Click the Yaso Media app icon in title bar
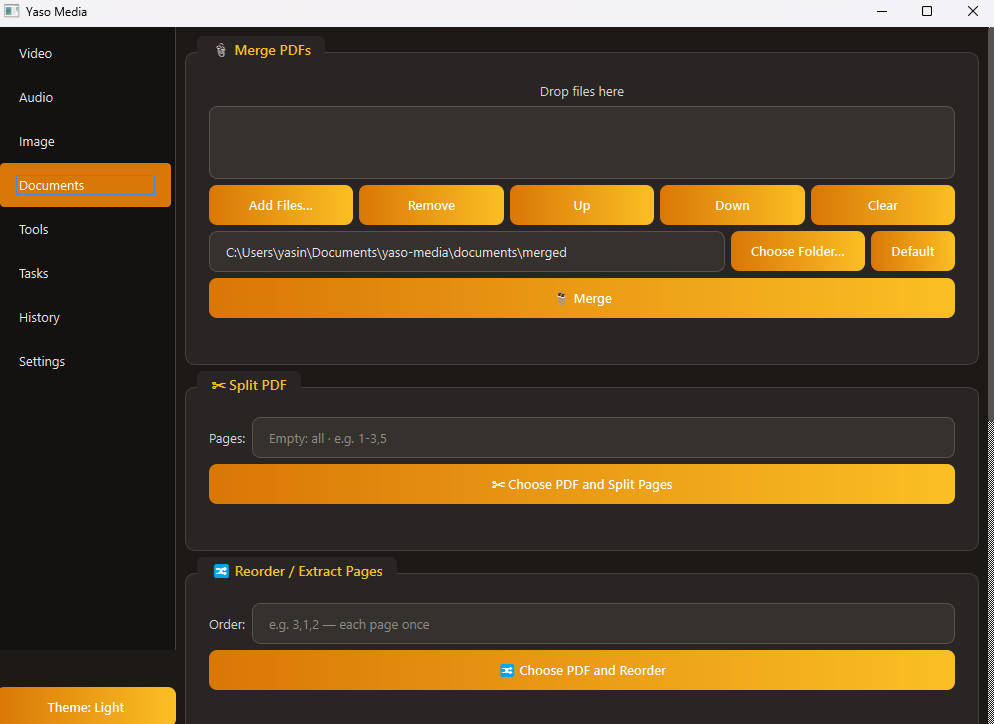The image size is (994, 724). (11, 11)
